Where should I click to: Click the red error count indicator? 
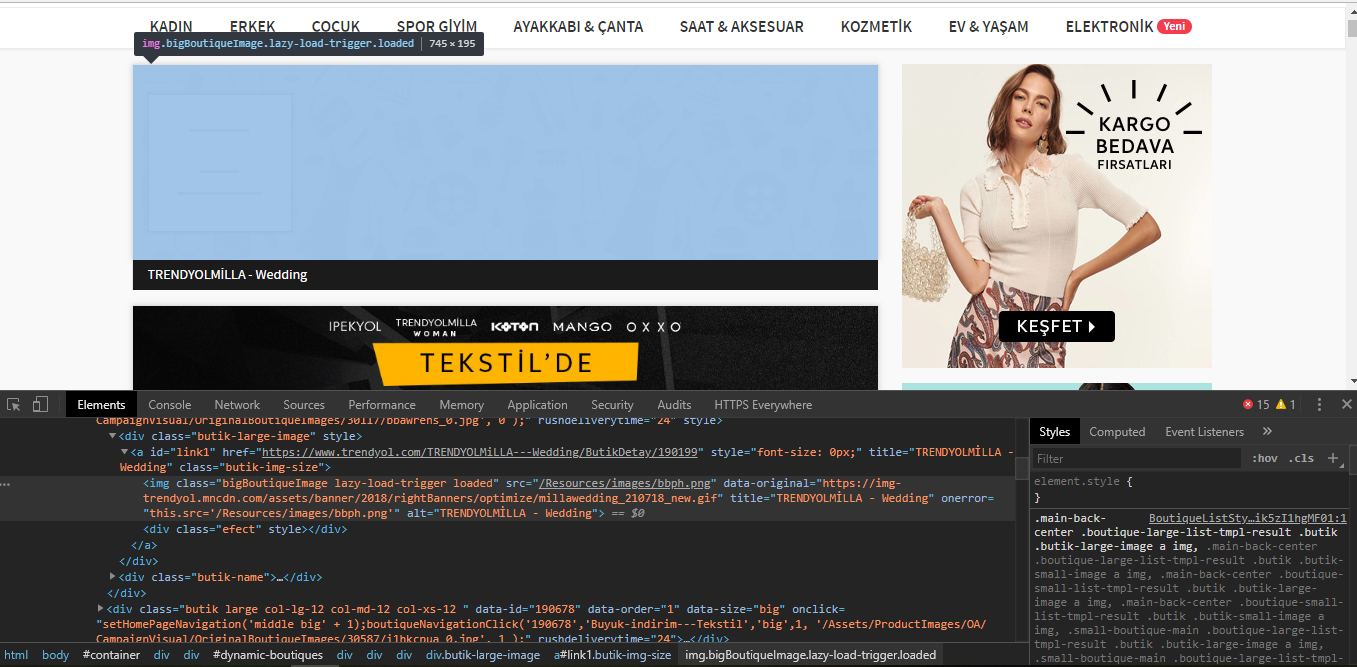pos(1255,404)
